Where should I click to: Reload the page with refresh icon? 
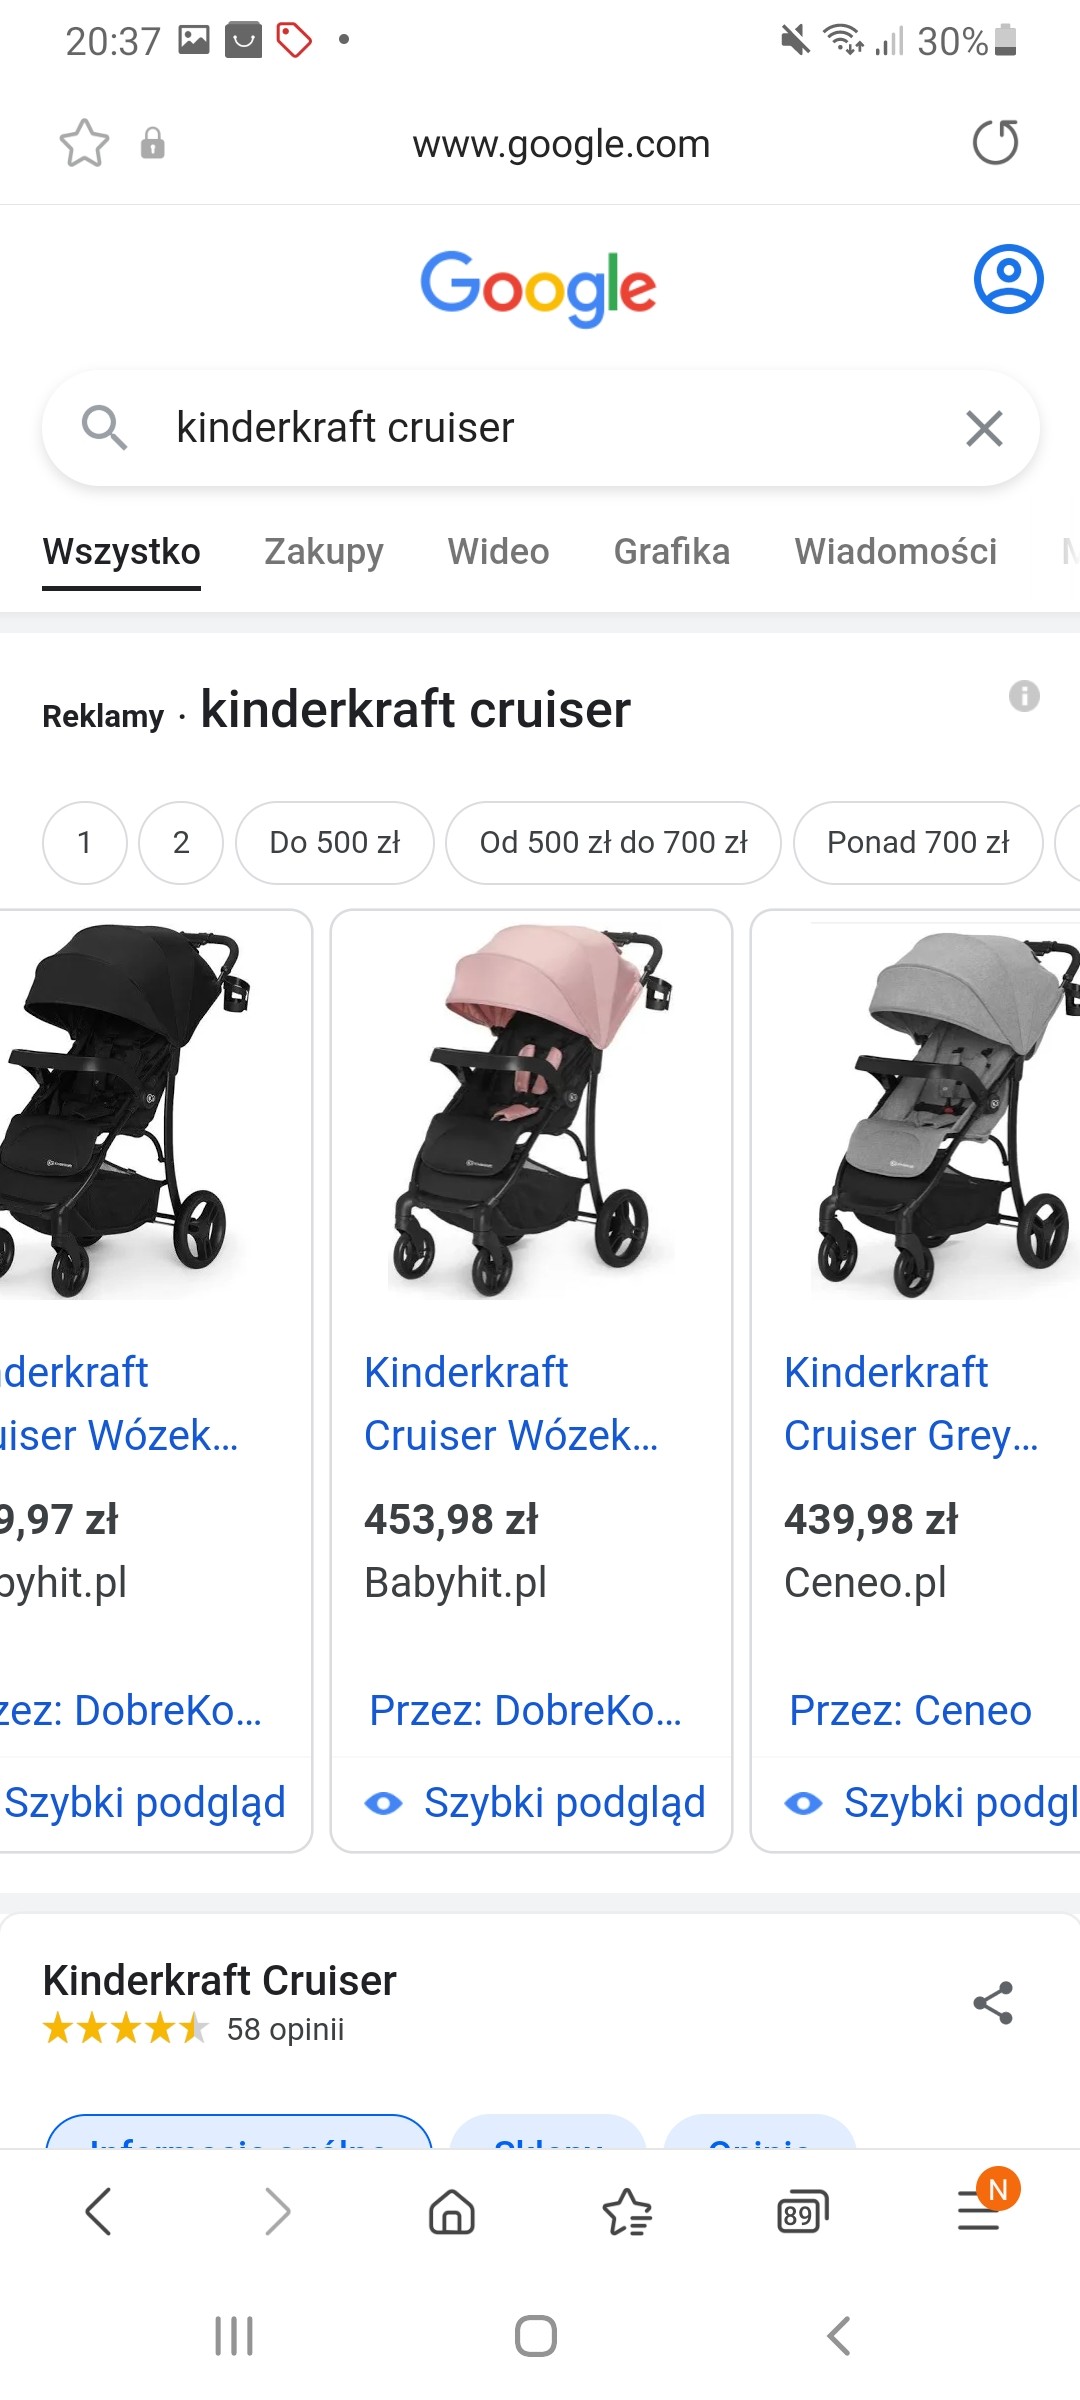(x=995, y=142)
